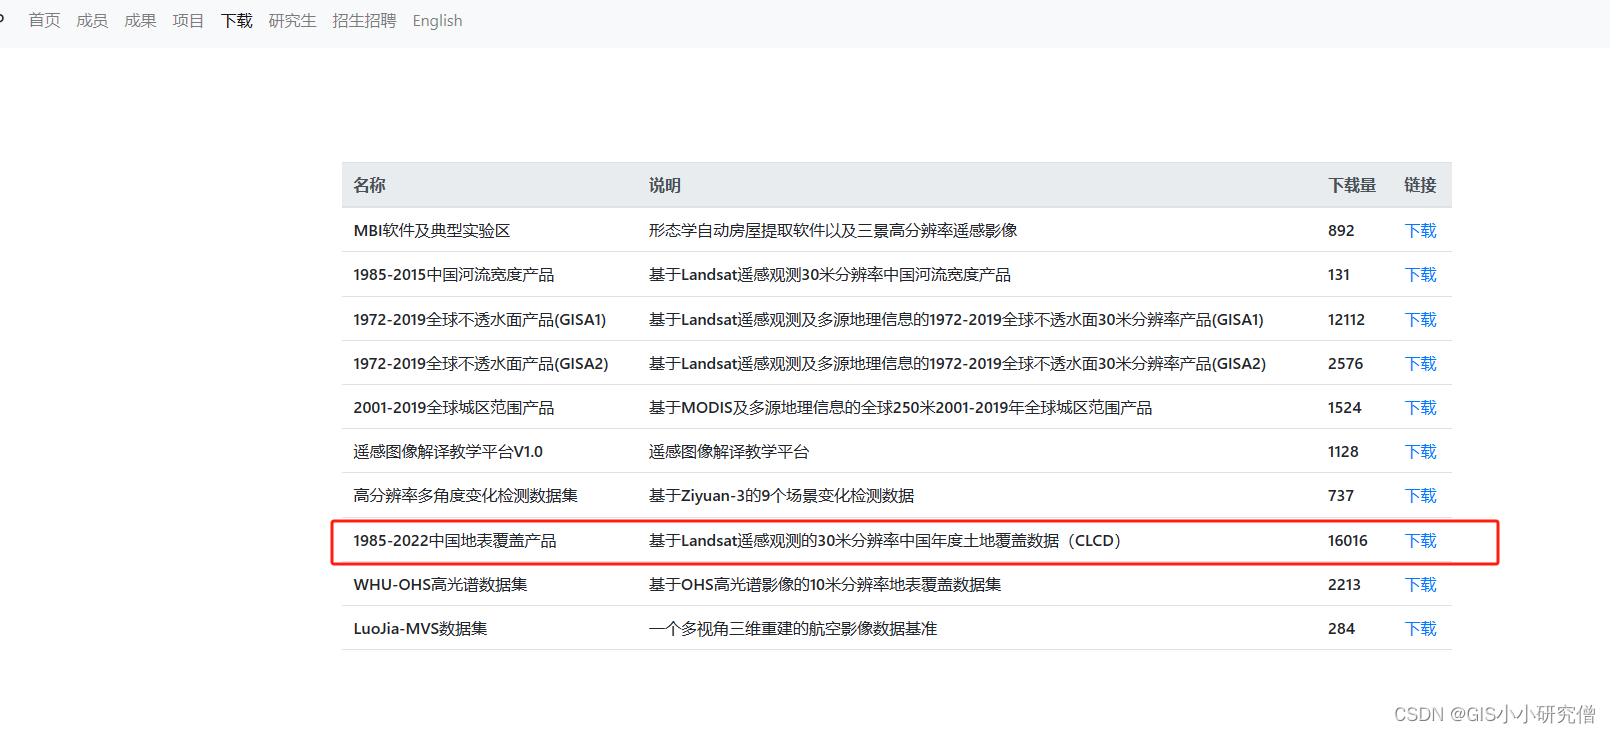This screenshot has width=1610, height=733.
Task: Switch site language to English
Action: point(437,21)
